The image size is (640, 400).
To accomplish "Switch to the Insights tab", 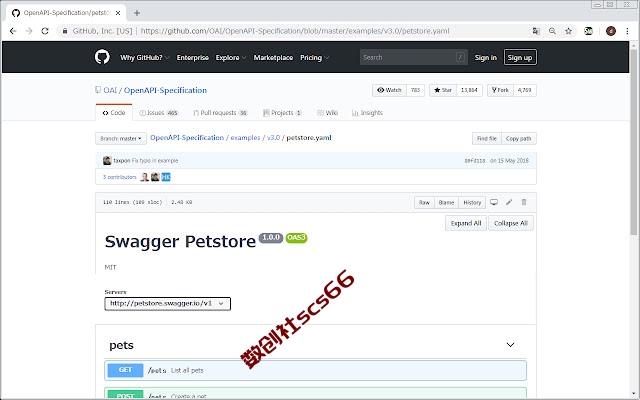I will (367, 113).
